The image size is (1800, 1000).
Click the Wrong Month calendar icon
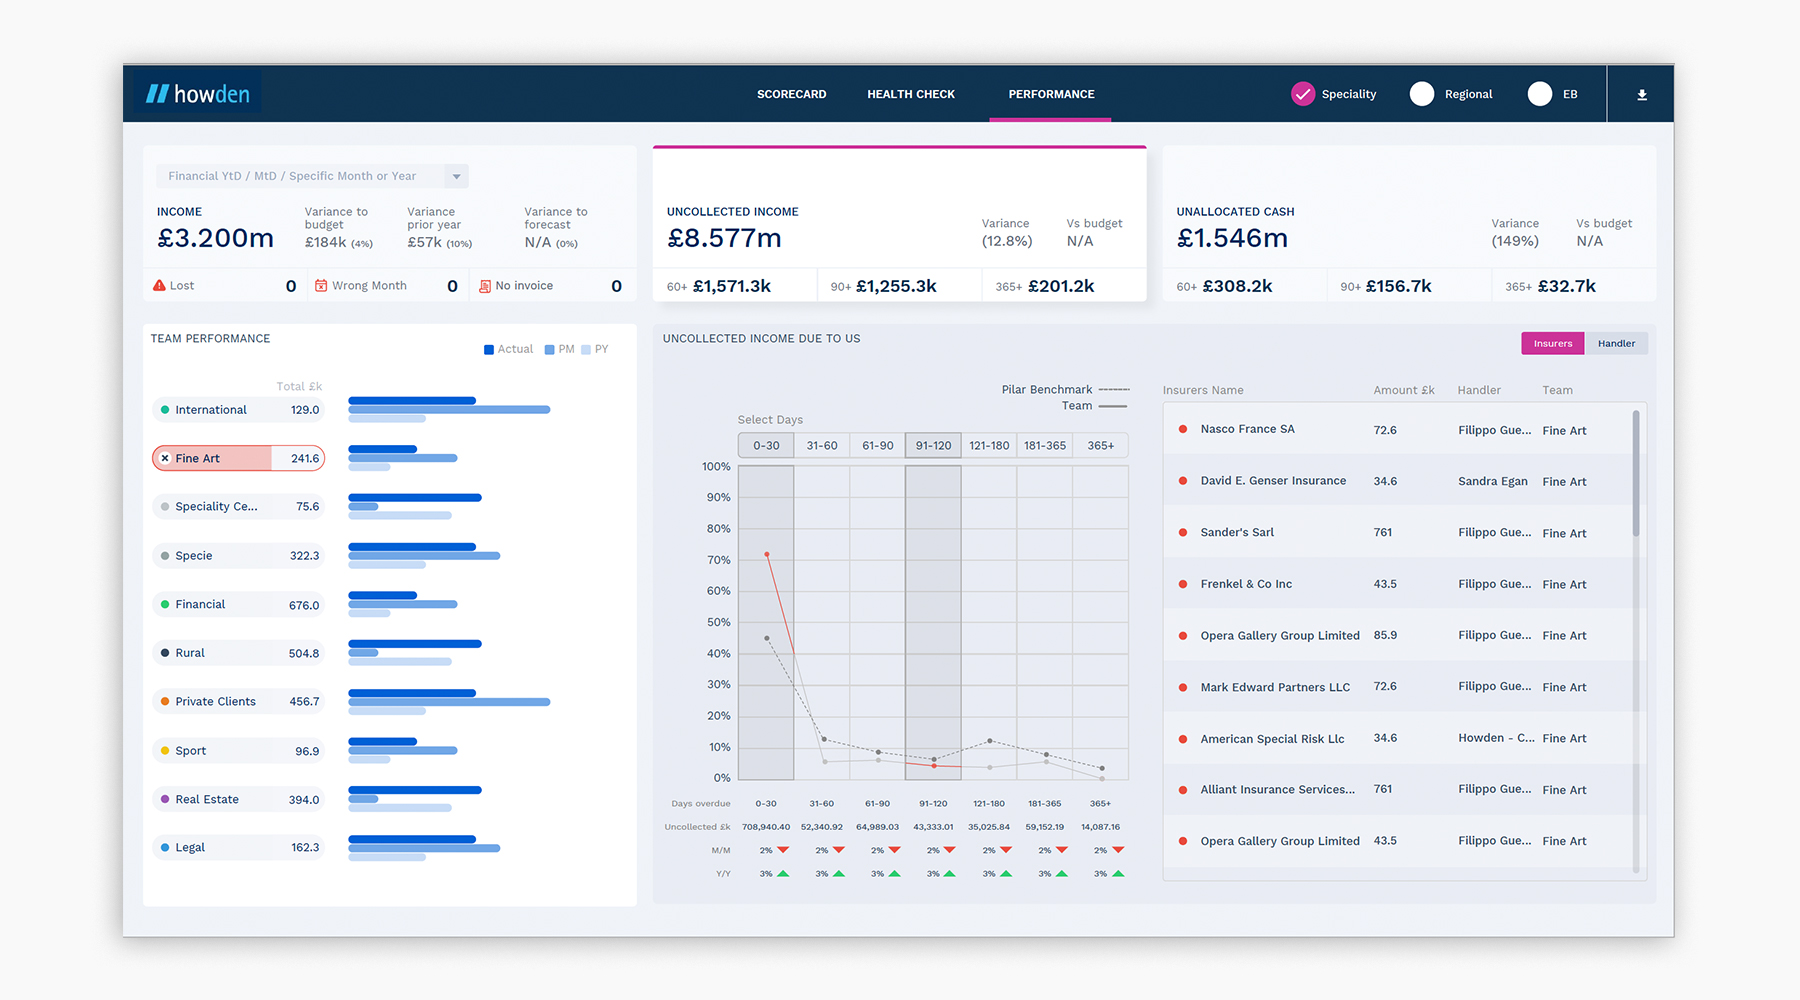pyautogui.click(x=321, y=286)
